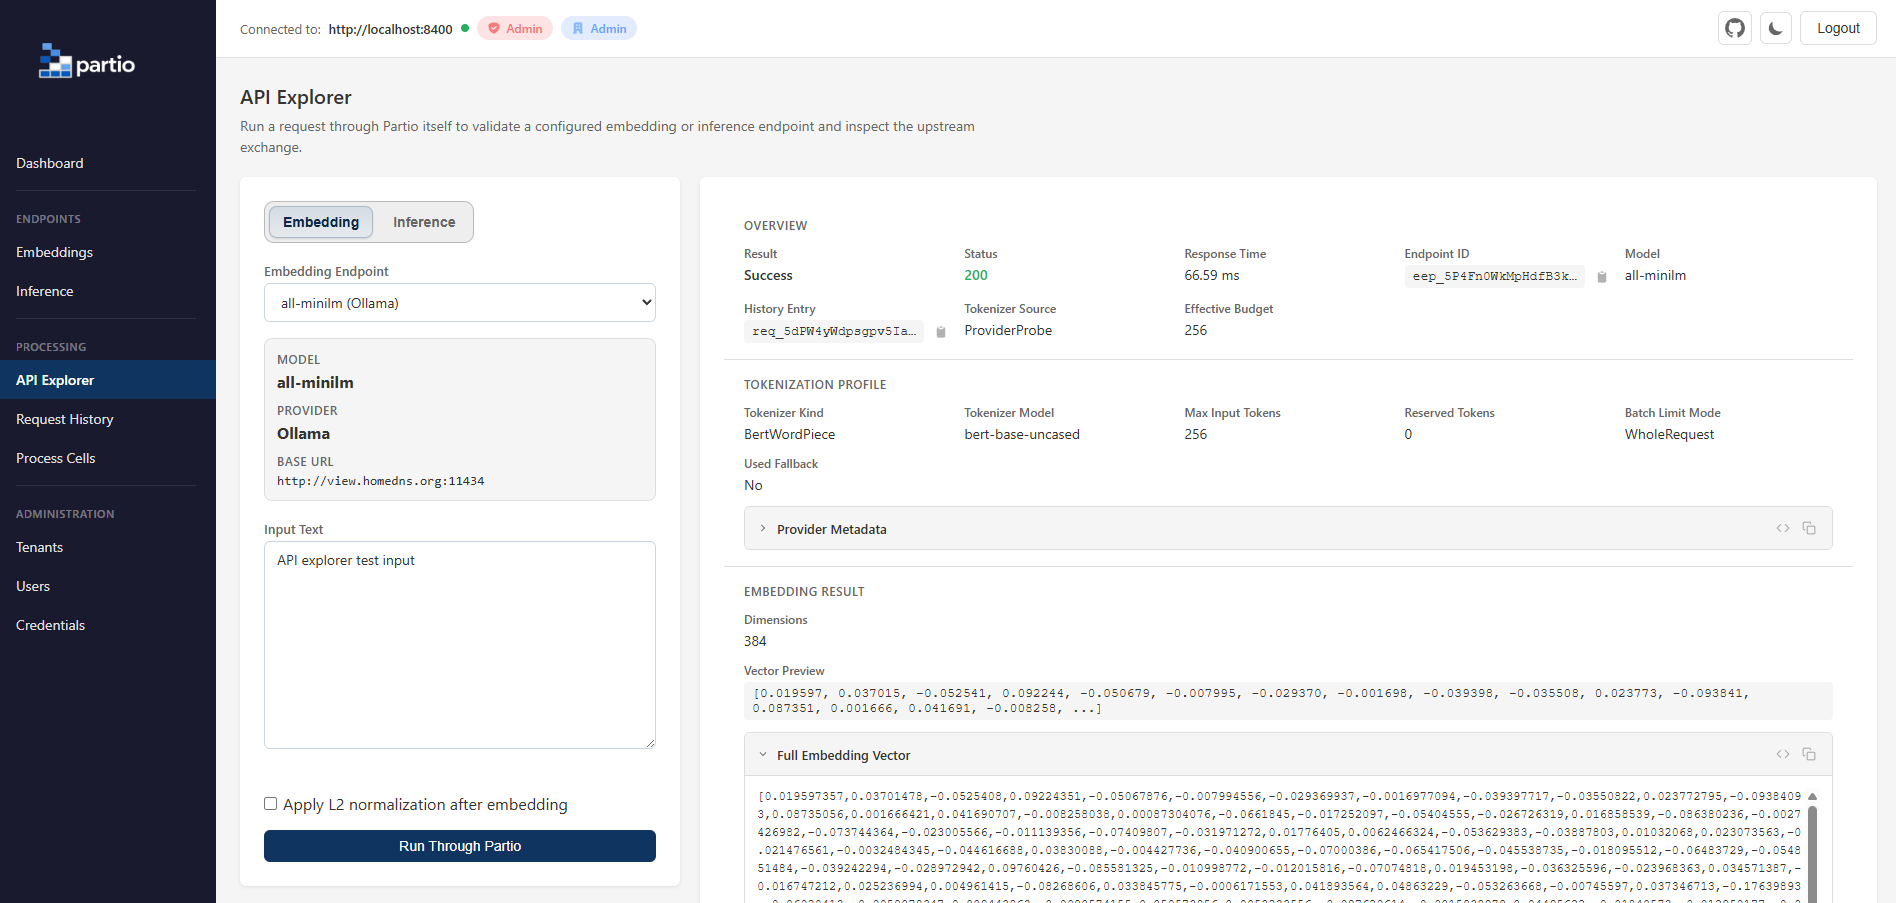1896x903 pixels.
Task: Click the Input Text field
Action: 460,645
